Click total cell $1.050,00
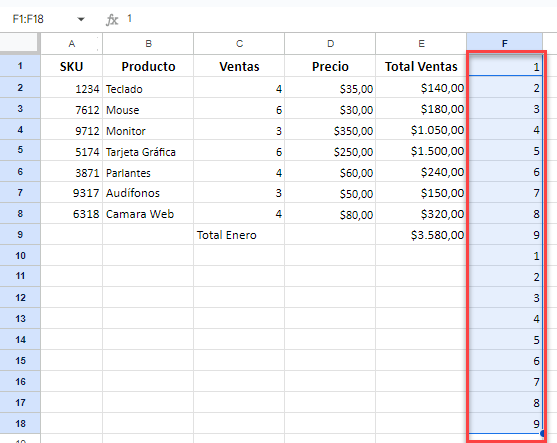Viewport: 557px width, 443px height. click(x=421, y=129)
